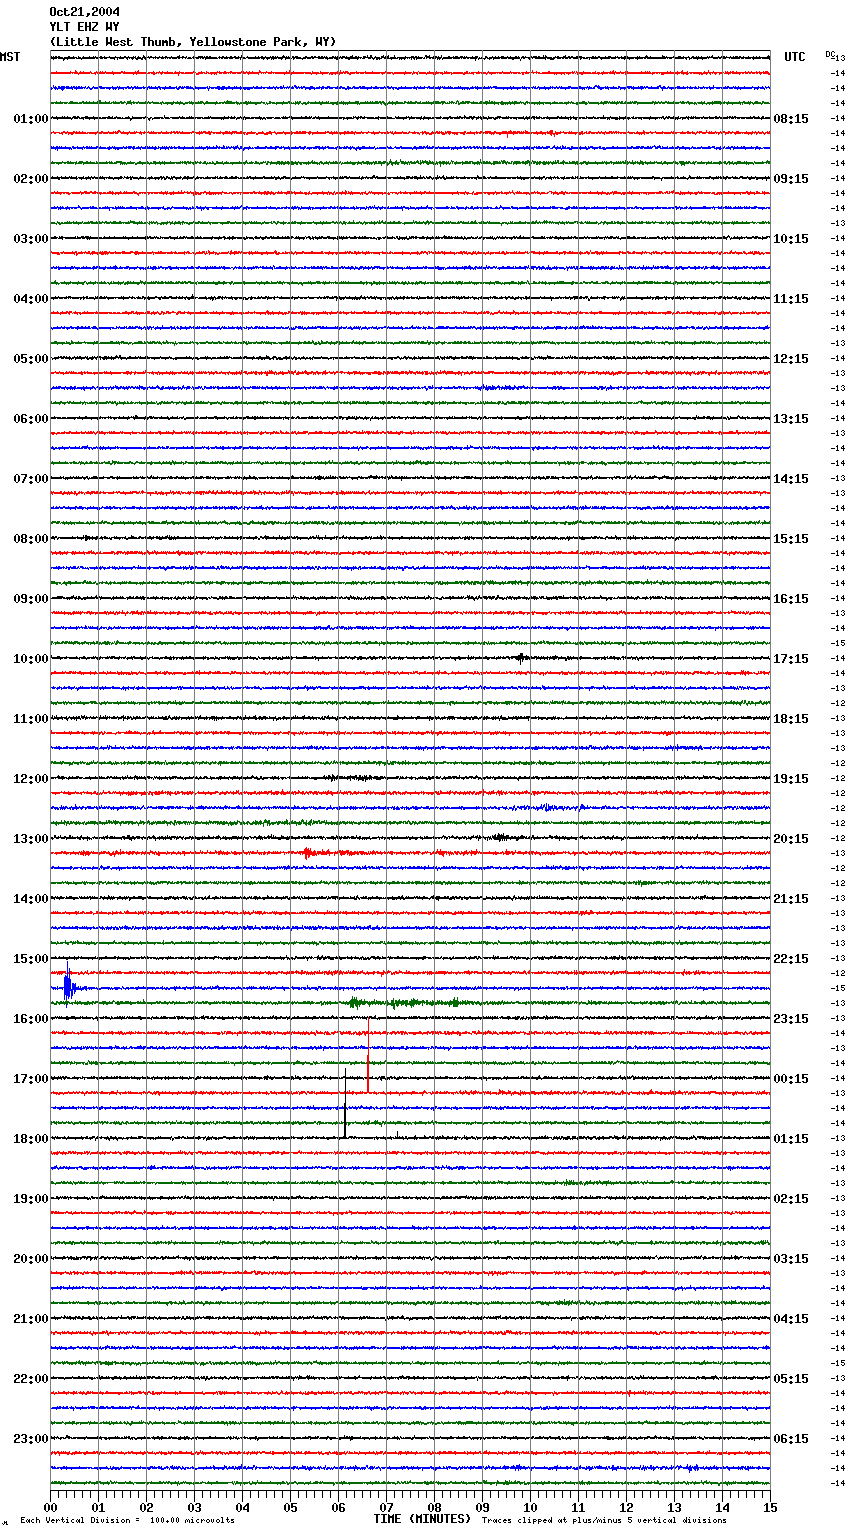Viewport: 850px width, 1534px height.
Task: Click the "11:00" MST time label
Action: pos(31,719)
